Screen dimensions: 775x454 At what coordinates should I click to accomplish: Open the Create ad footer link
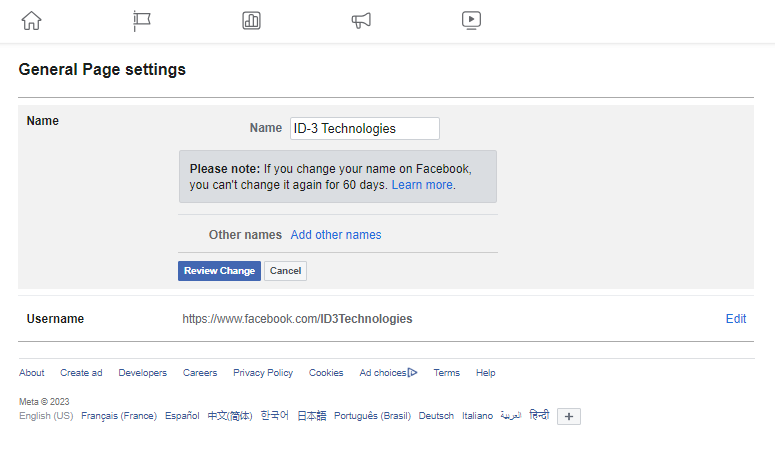(81, 372)
